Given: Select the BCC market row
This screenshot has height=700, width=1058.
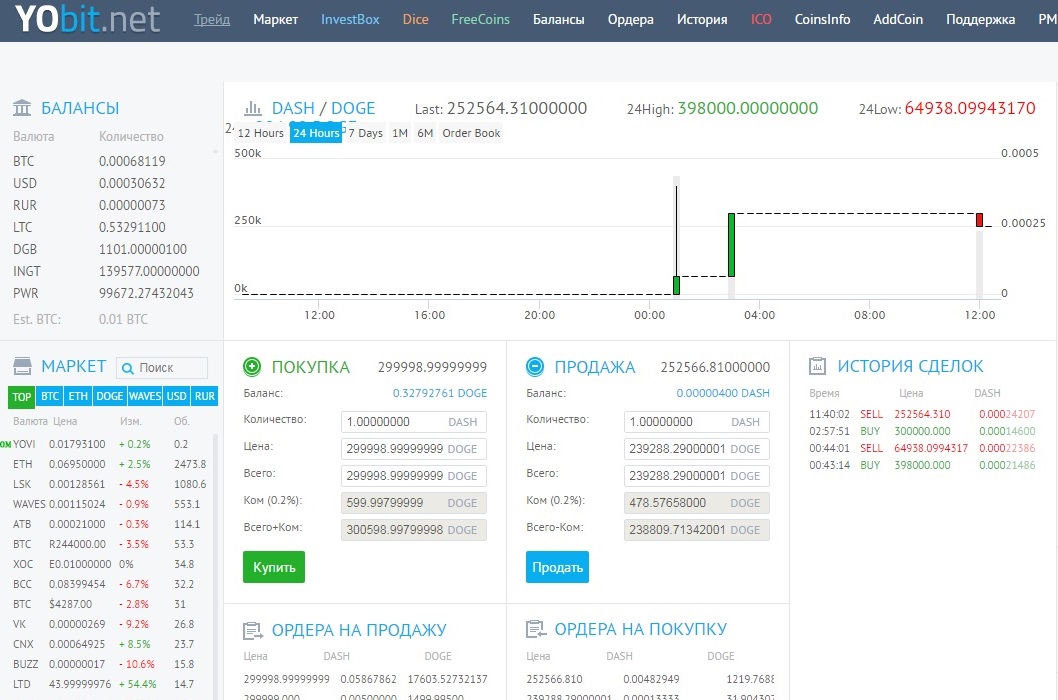Looking at the screenshot, I should click(x=109, y=584).
